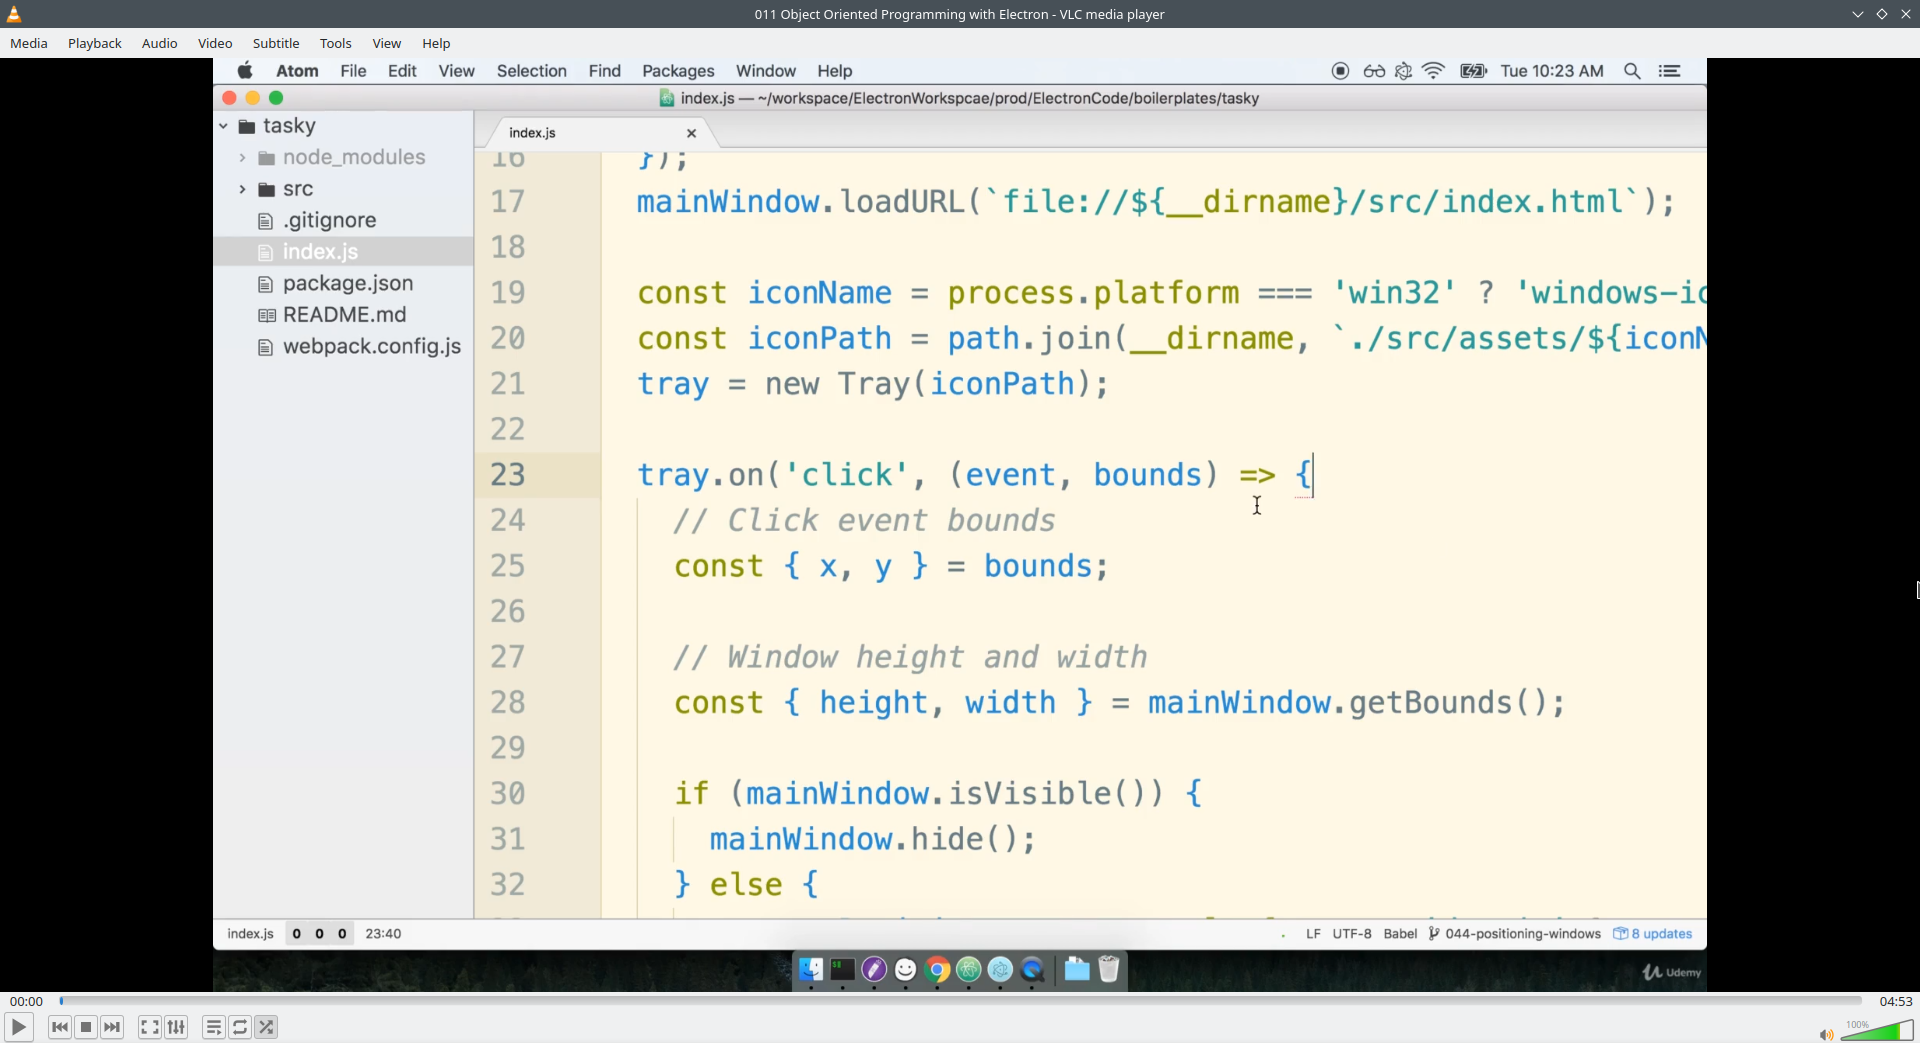Expand the node_modules folder
Image resolution: width=1920 pixels, height=1043 pixels.
(x=243, y=158)
